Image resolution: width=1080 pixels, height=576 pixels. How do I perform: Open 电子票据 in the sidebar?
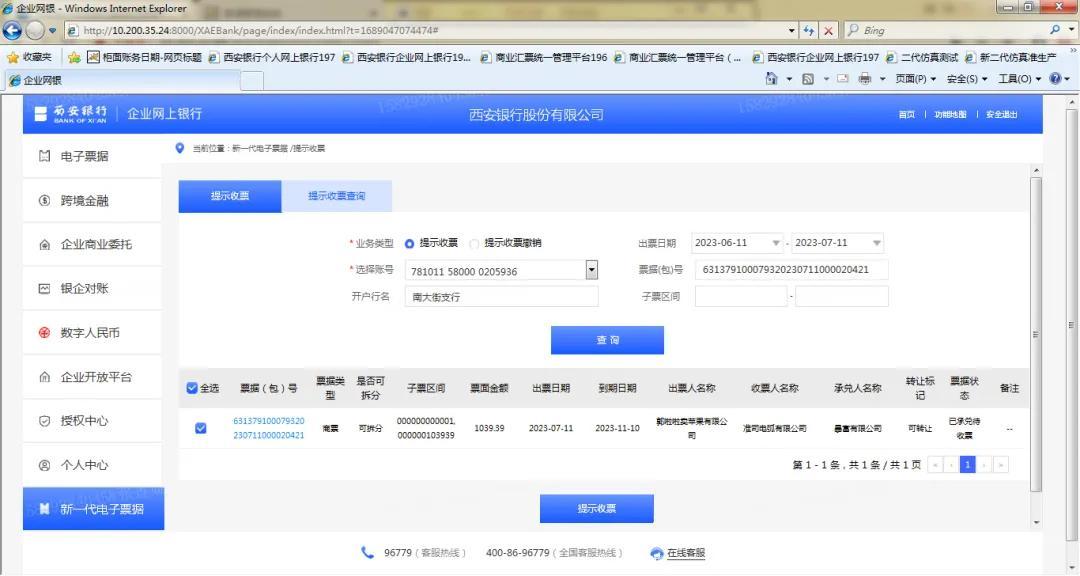tap(92, 156)
